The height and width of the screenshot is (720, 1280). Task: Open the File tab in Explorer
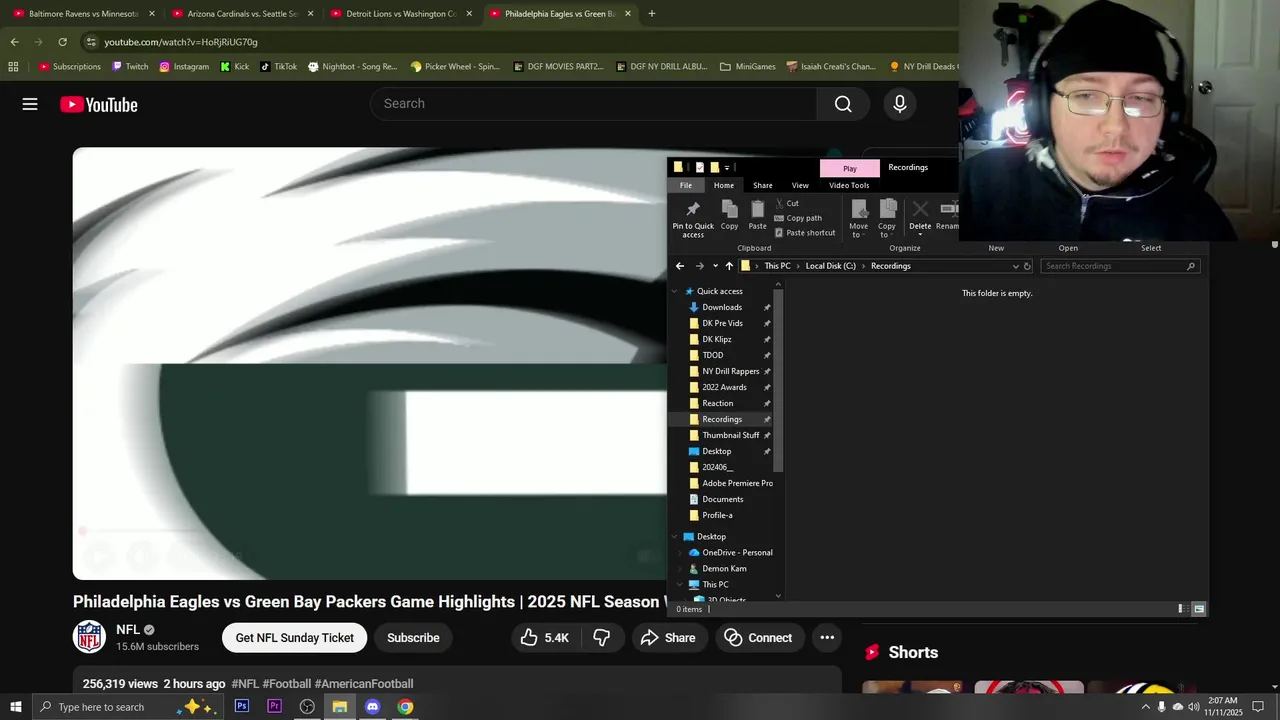tap(686, 185)
